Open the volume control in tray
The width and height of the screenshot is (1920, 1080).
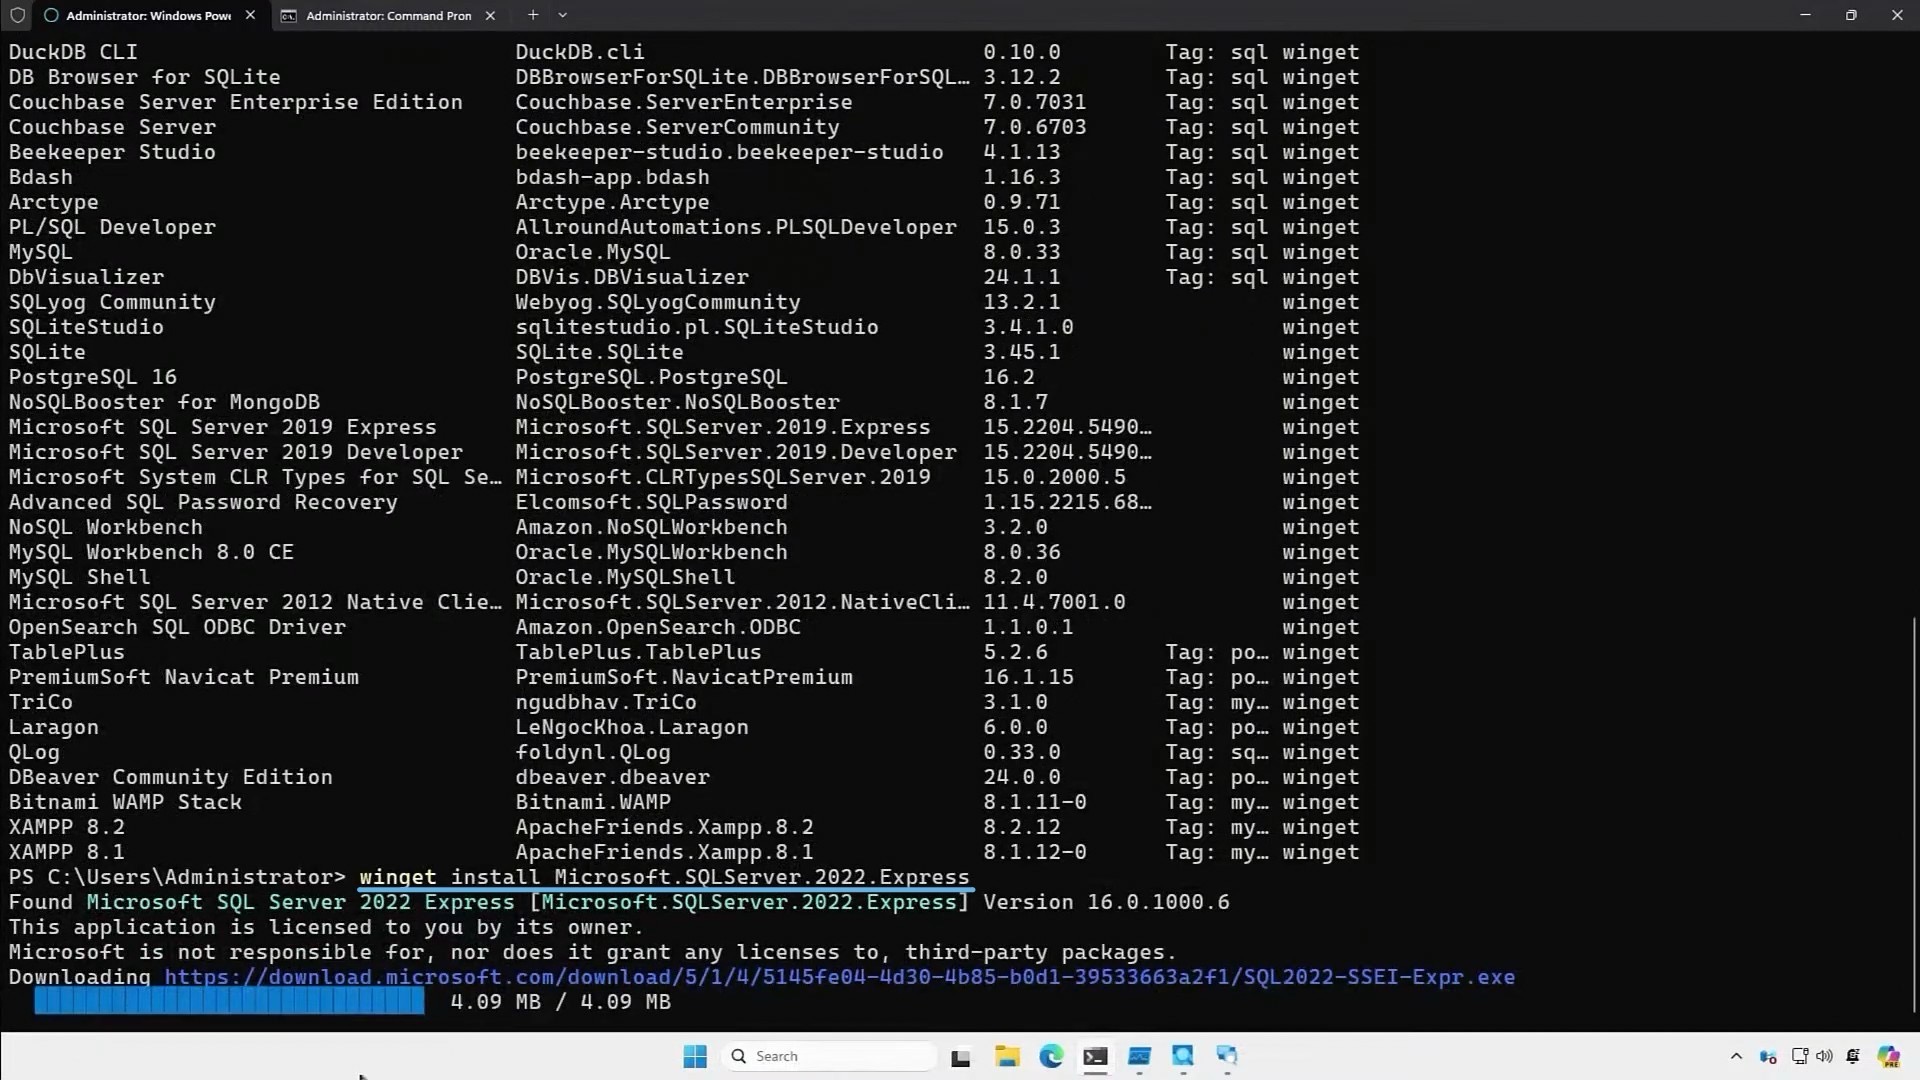click(1824, 1056)
